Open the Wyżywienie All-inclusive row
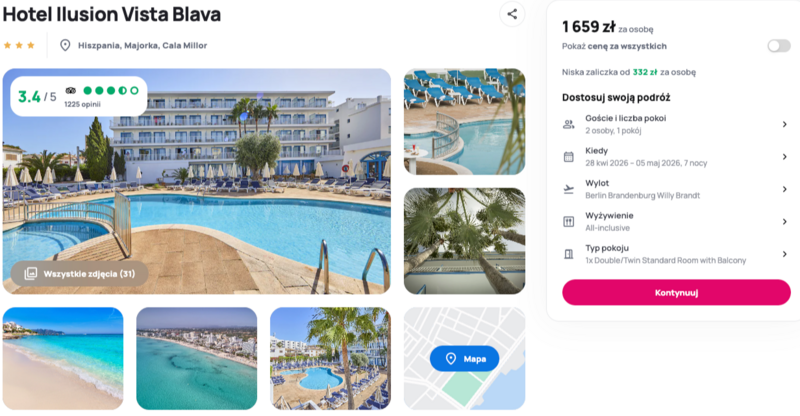 [x=676, y=222]
